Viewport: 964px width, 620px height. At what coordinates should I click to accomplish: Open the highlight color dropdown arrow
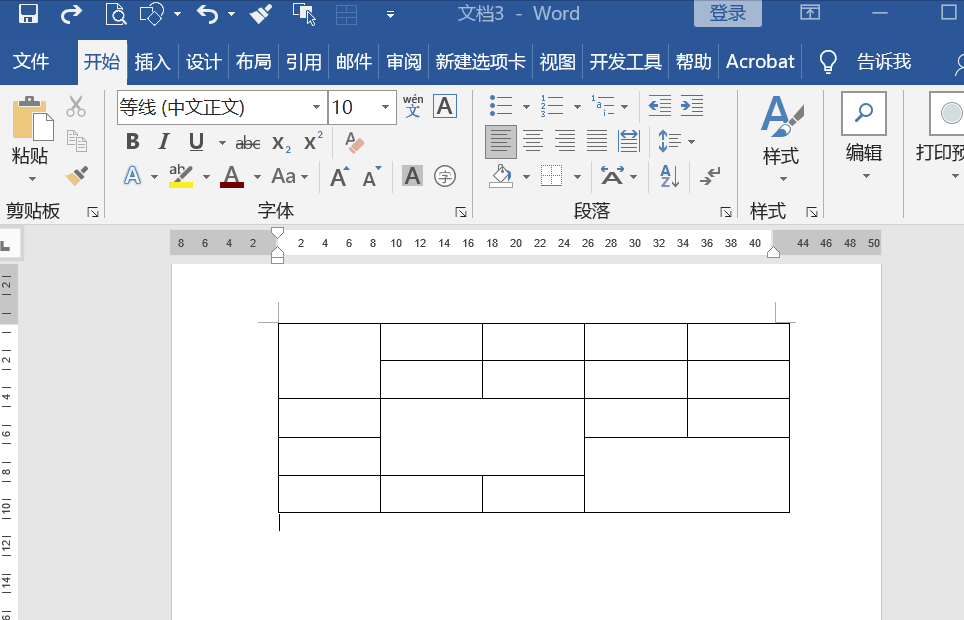(207, 177)
